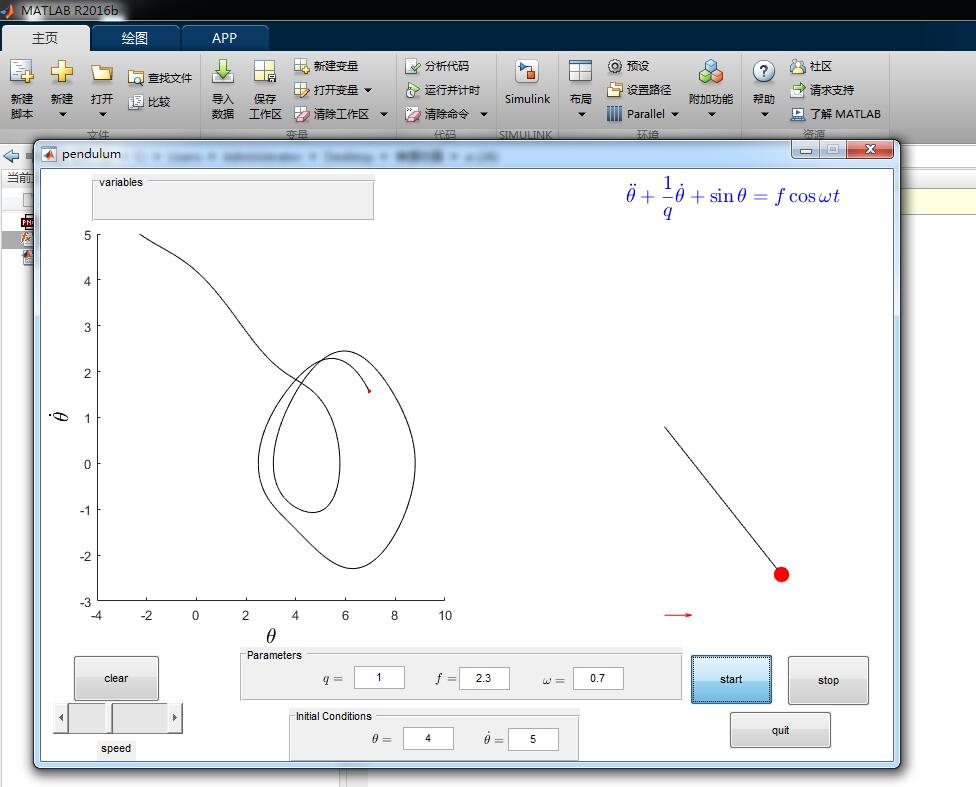Viewport: 976px width, 787px height.
Task: Switch to the APP tab
Action: pos(224,38)
